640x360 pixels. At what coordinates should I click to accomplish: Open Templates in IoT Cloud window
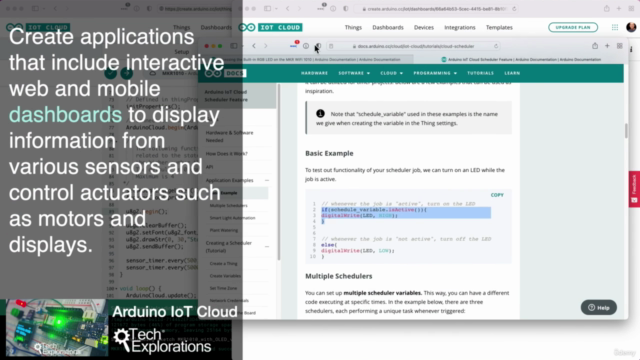click(499, 27)
